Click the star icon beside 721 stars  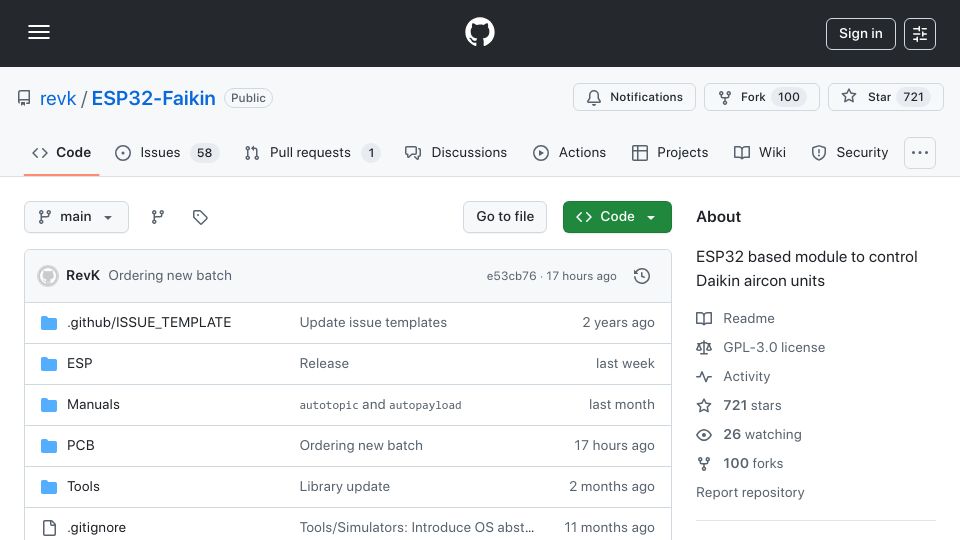point(704,405)
